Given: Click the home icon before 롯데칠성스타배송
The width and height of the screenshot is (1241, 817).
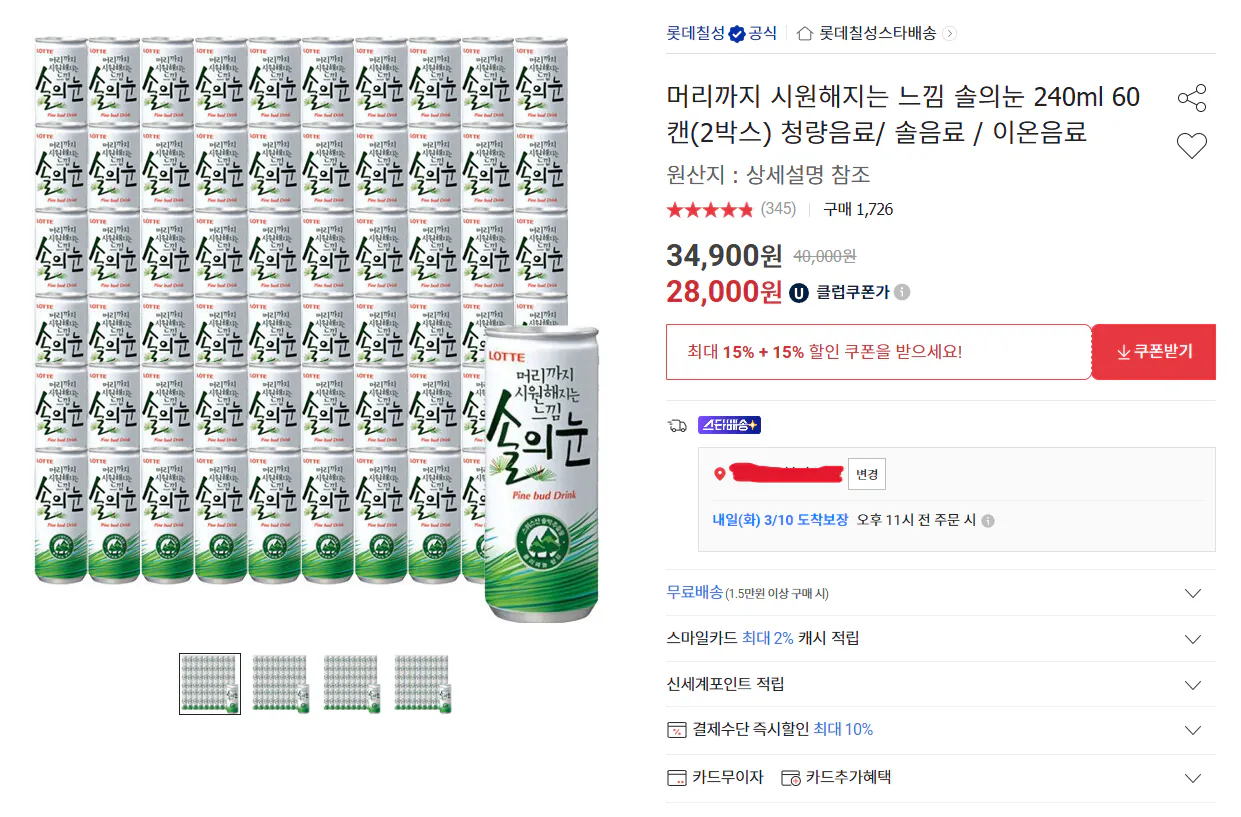Looking at the screenshot, I should click(805, 32).
